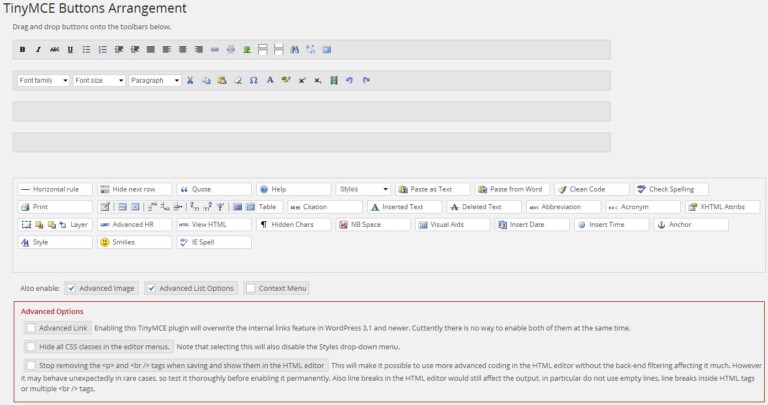Screen dimensions: 768x405
Task: Click the XHTML Attribs button
Action: 722,207
